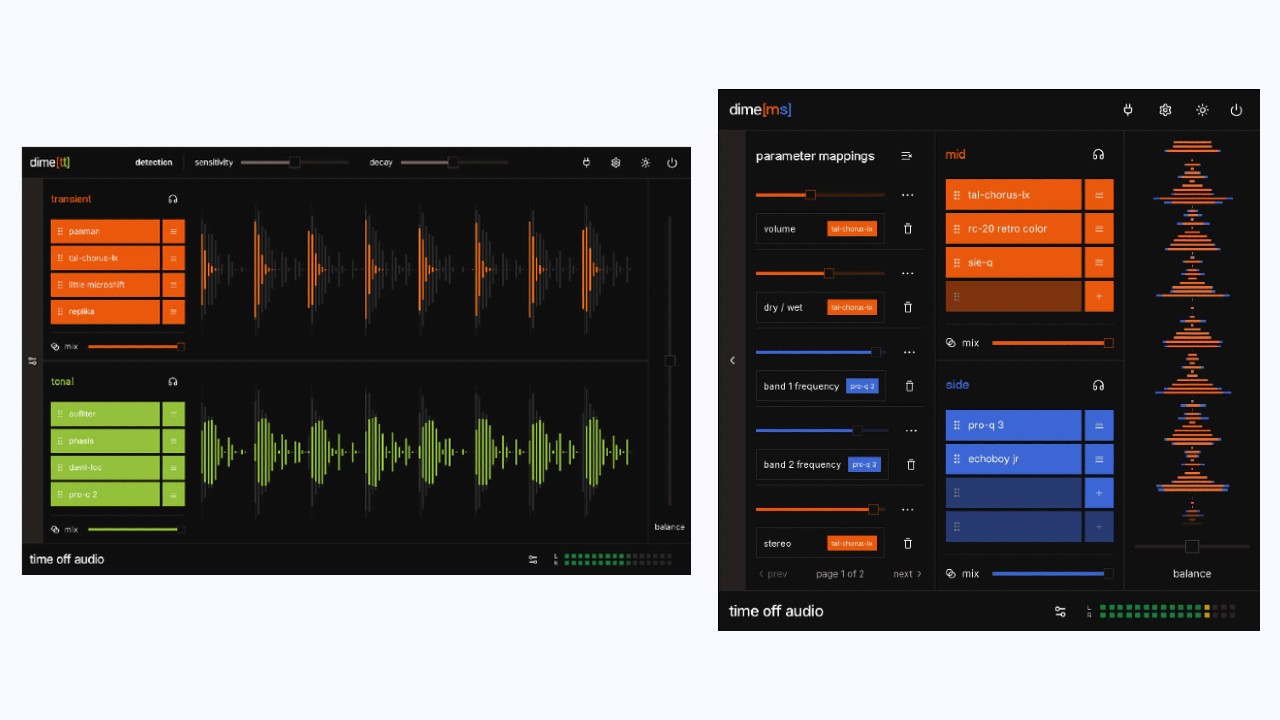Screen dimensions: 1280x720
Task: Click drag handle on tal-chorus-lx mid slot
Action: click(x=957, y=195)
